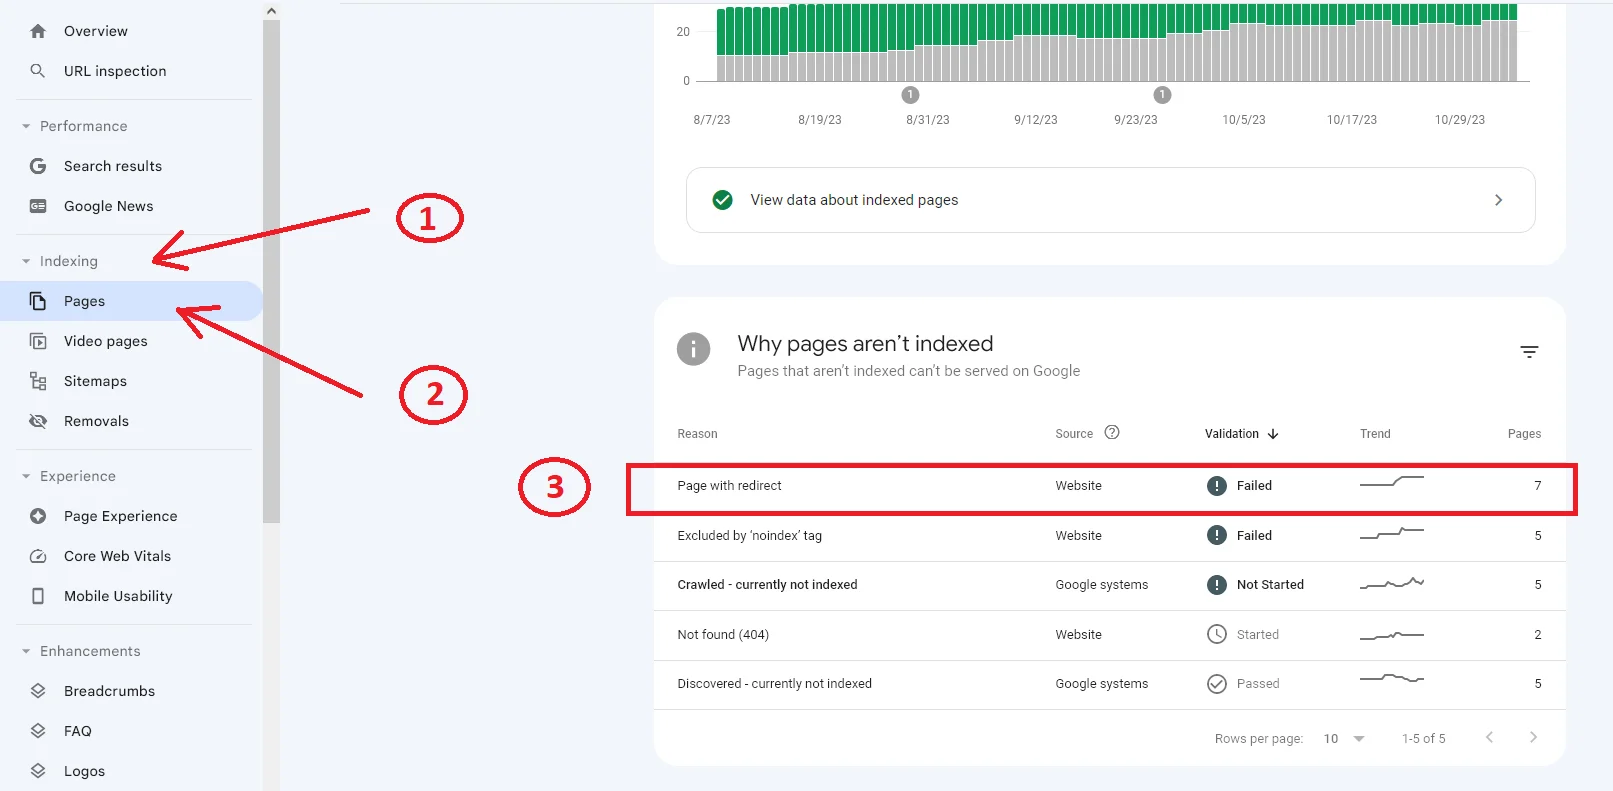1613x791 pixels.
Task: Click the trend sparkline for Page with redirect
Action: pyautogui.click(x=1392, y=482)
